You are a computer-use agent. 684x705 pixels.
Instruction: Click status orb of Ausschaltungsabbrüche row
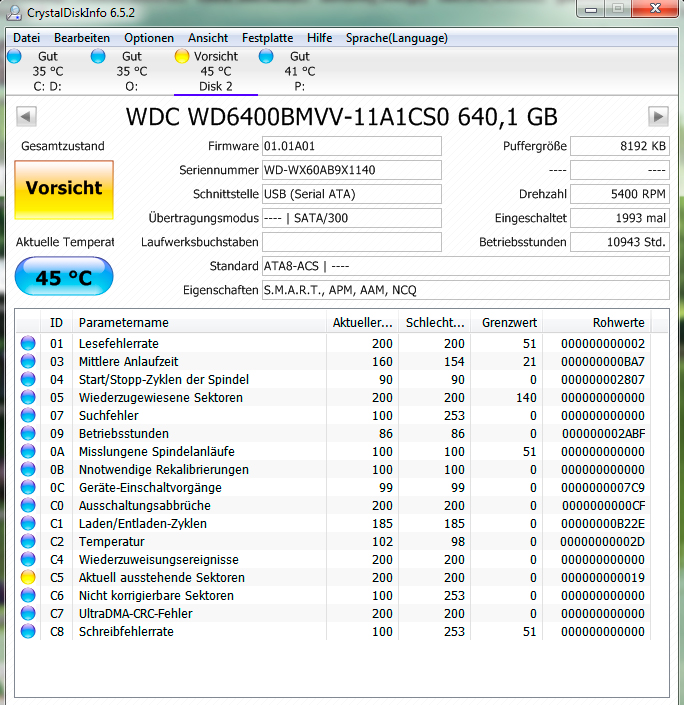pos(28,505)
